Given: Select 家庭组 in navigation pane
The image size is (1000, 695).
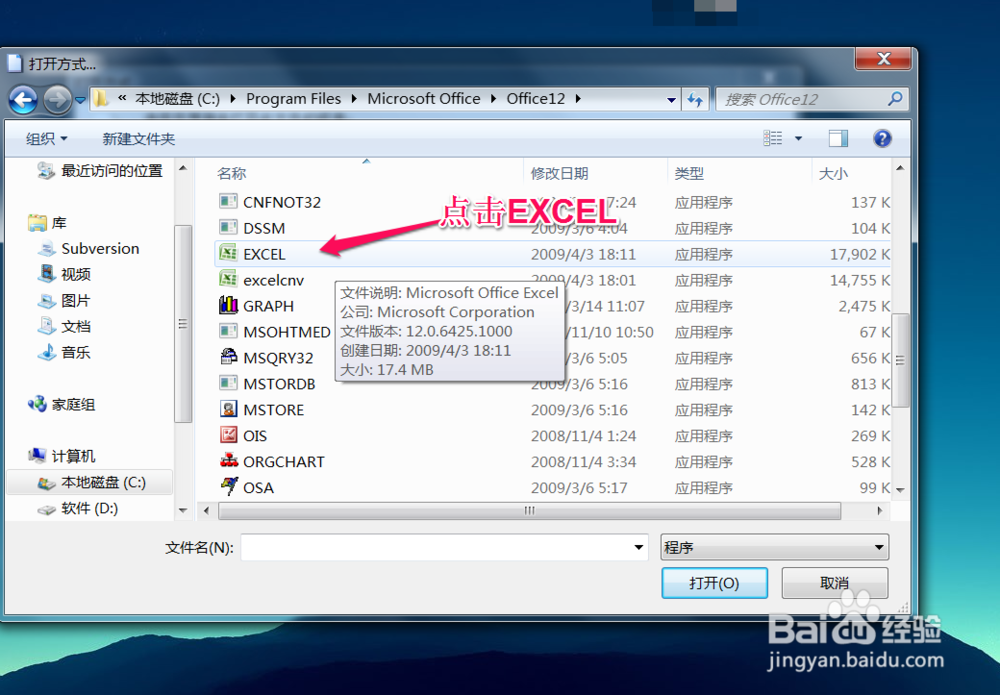Looking at the screenshot, I should click(61, 404).
